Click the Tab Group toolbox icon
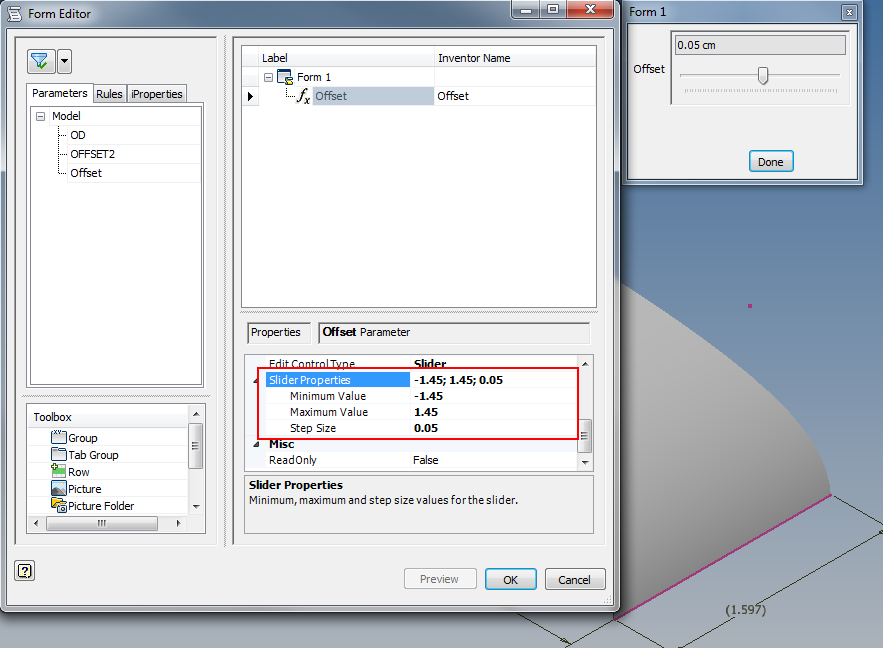883x648 pixels. pyautogui.click(x=59, y=454)
